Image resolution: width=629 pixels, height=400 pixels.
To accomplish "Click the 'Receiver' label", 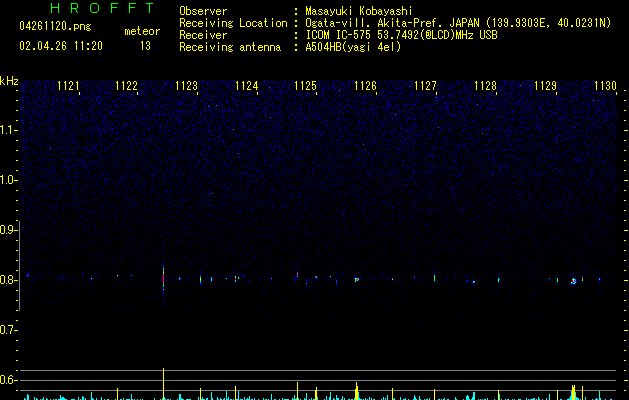I will point(203,35).
